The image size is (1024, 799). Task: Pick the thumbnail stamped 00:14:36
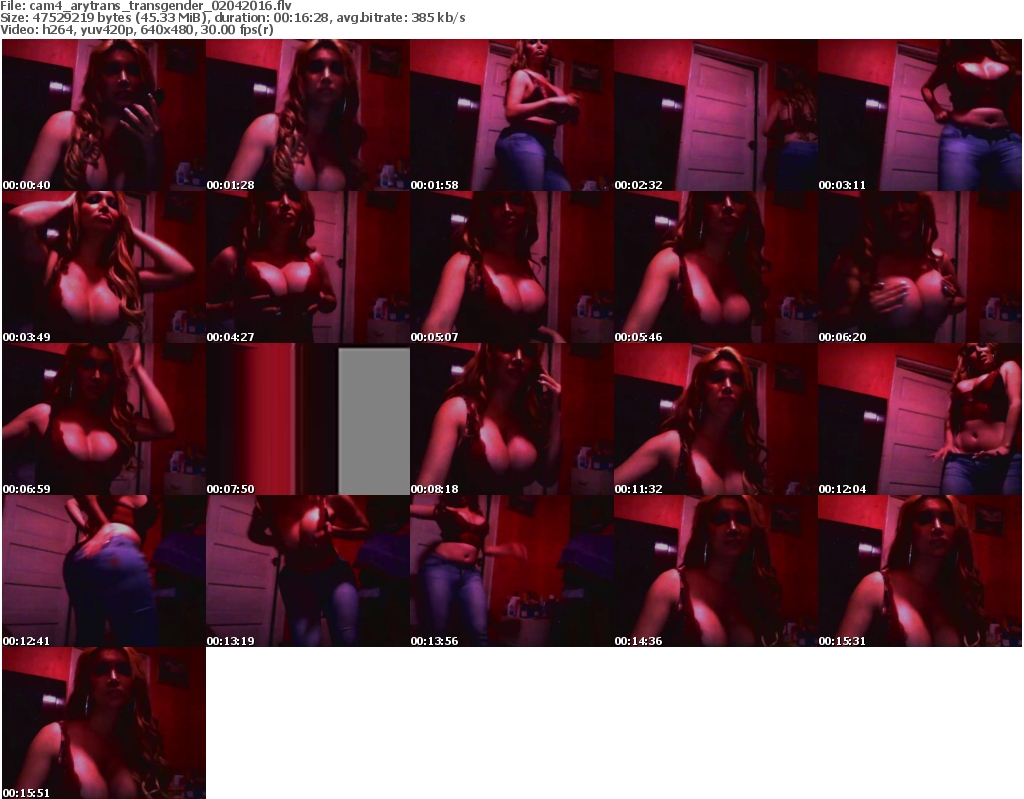(716, 571)
